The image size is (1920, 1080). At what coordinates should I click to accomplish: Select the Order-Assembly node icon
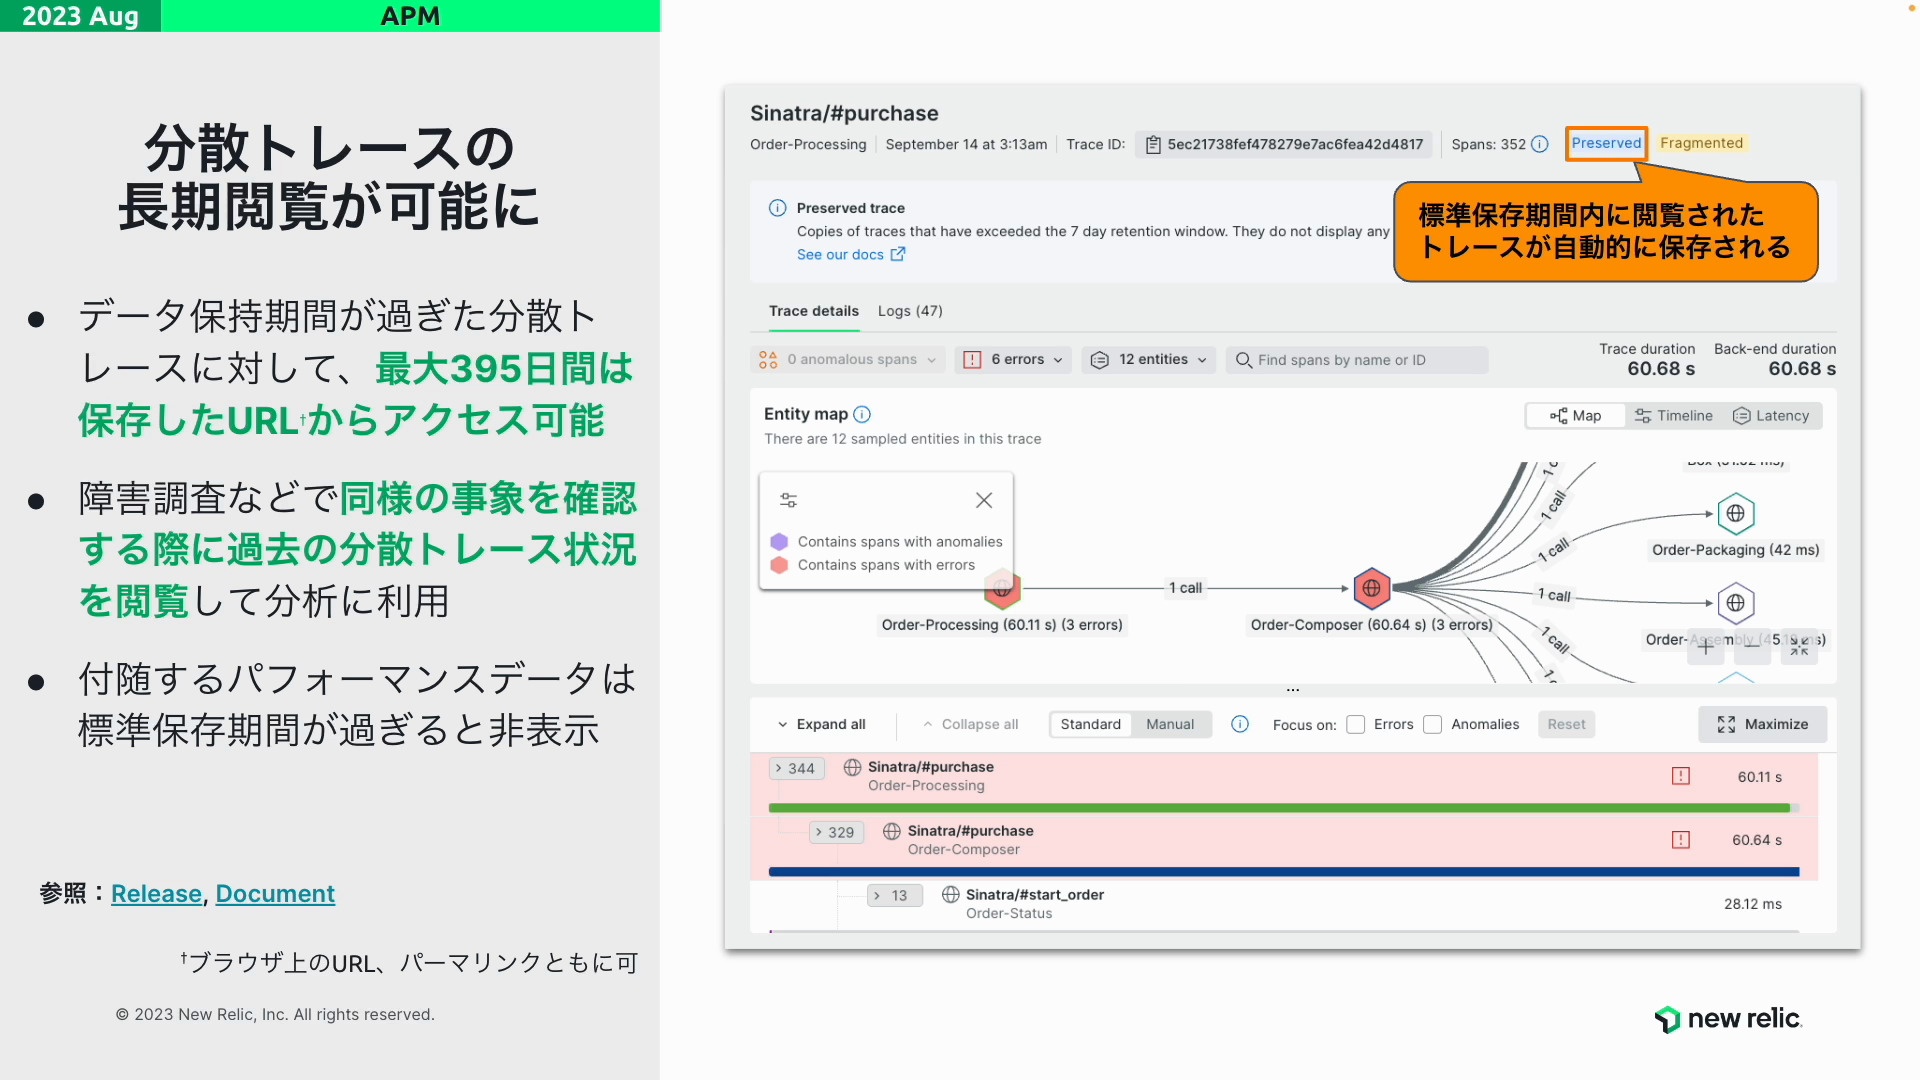pos(1736,603)
